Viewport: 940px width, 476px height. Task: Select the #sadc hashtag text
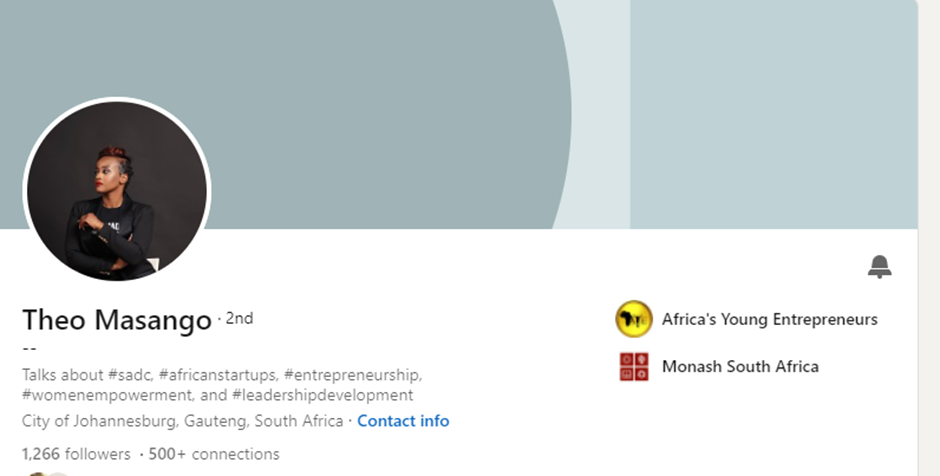point(130,375)
